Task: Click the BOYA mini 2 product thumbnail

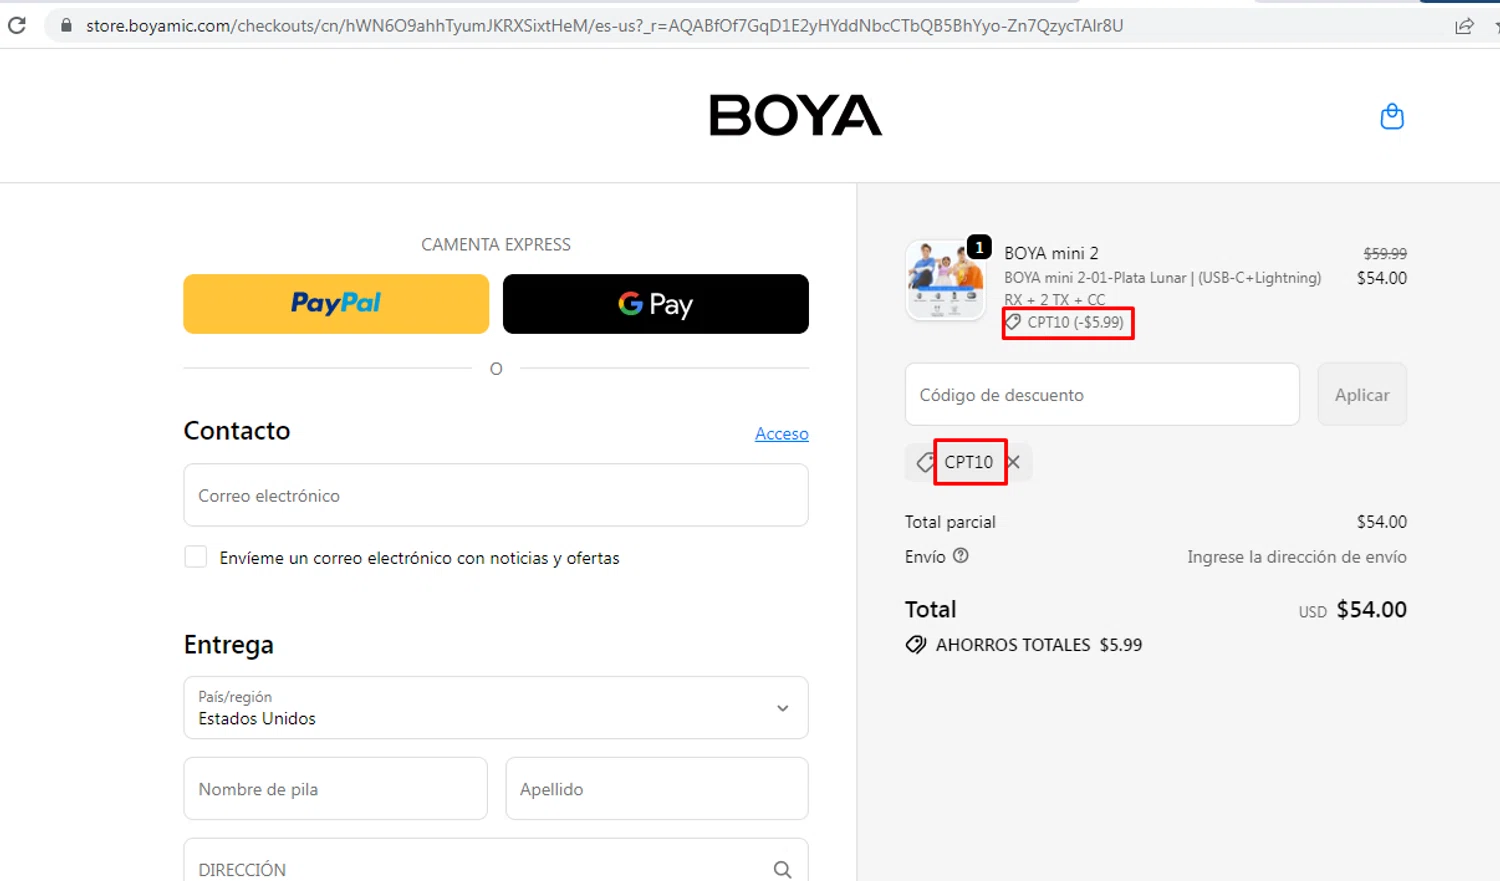Action: click(945, 280)
